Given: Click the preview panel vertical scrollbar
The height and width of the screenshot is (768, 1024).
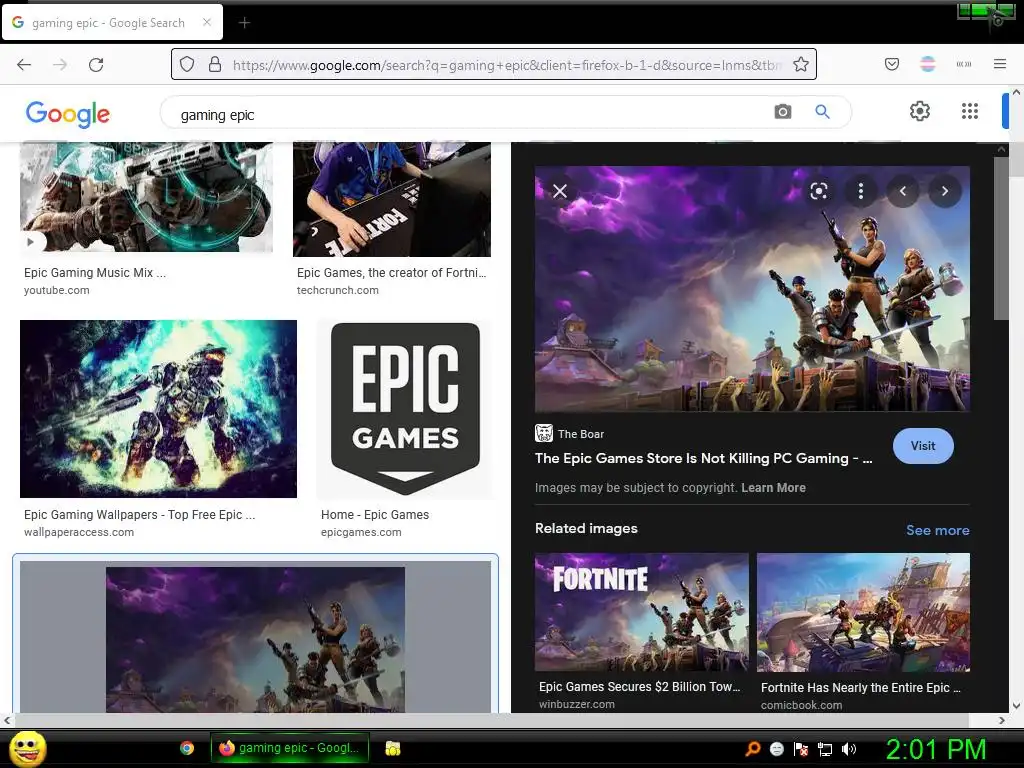Looking at the screenshot, I should 1000,238.
